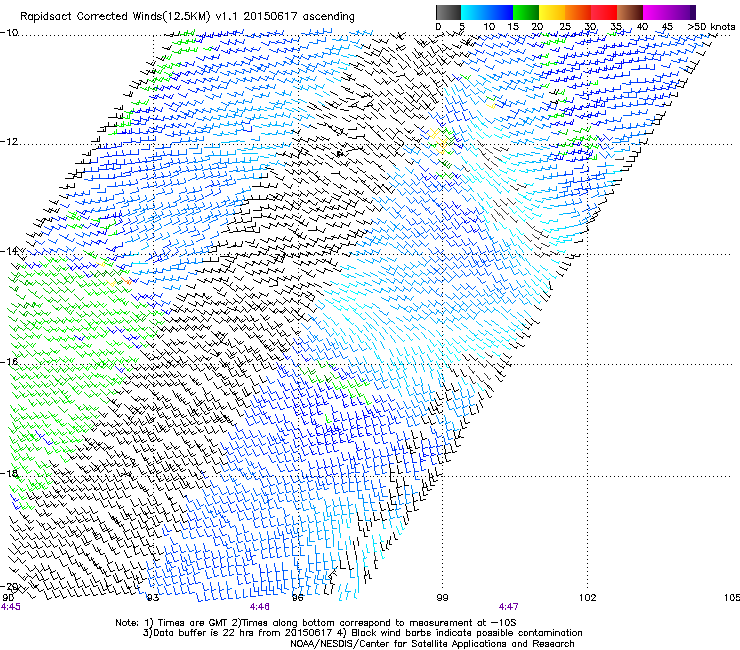
Task: Click the '93' longitude axis label
Action: [152, 598]
